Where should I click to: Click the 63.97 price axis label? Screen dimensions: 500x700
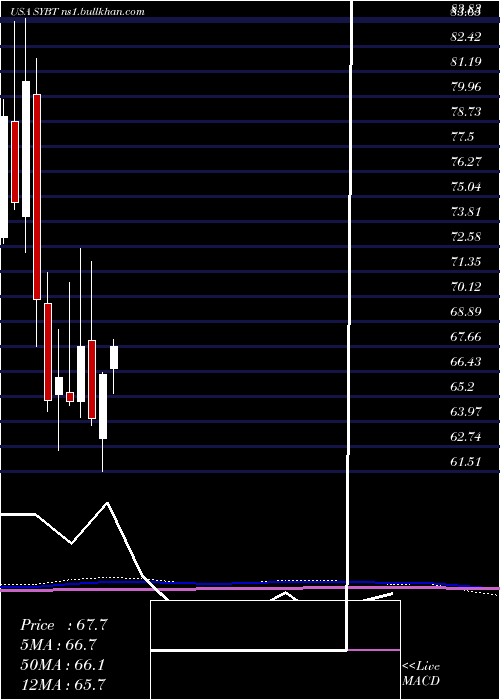466,412
